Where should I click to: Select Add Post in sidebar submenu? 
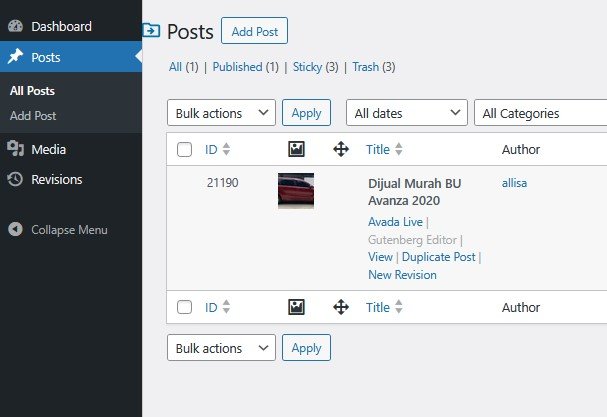coord(33,116)
